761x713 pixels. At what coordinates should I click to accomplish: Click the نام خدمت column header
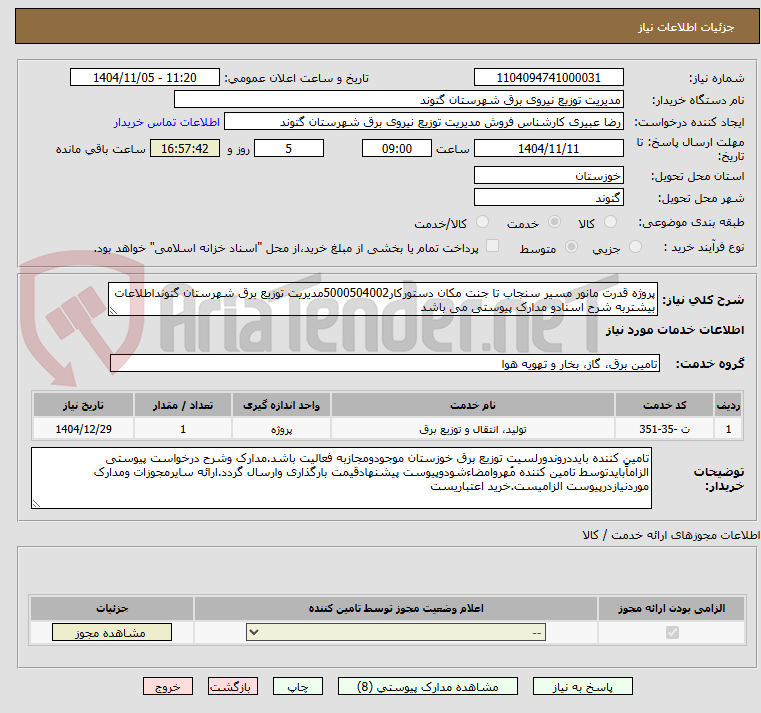click(473, 405)
